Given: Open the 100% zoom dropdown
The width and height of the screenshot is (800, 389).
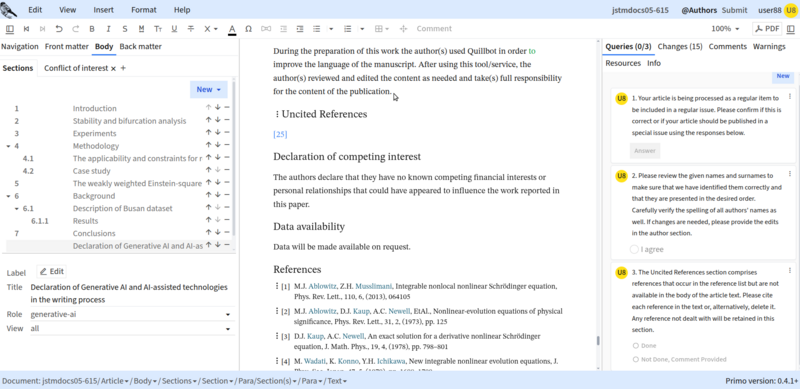Looking at the screenshot, I should tap(726, 29).
